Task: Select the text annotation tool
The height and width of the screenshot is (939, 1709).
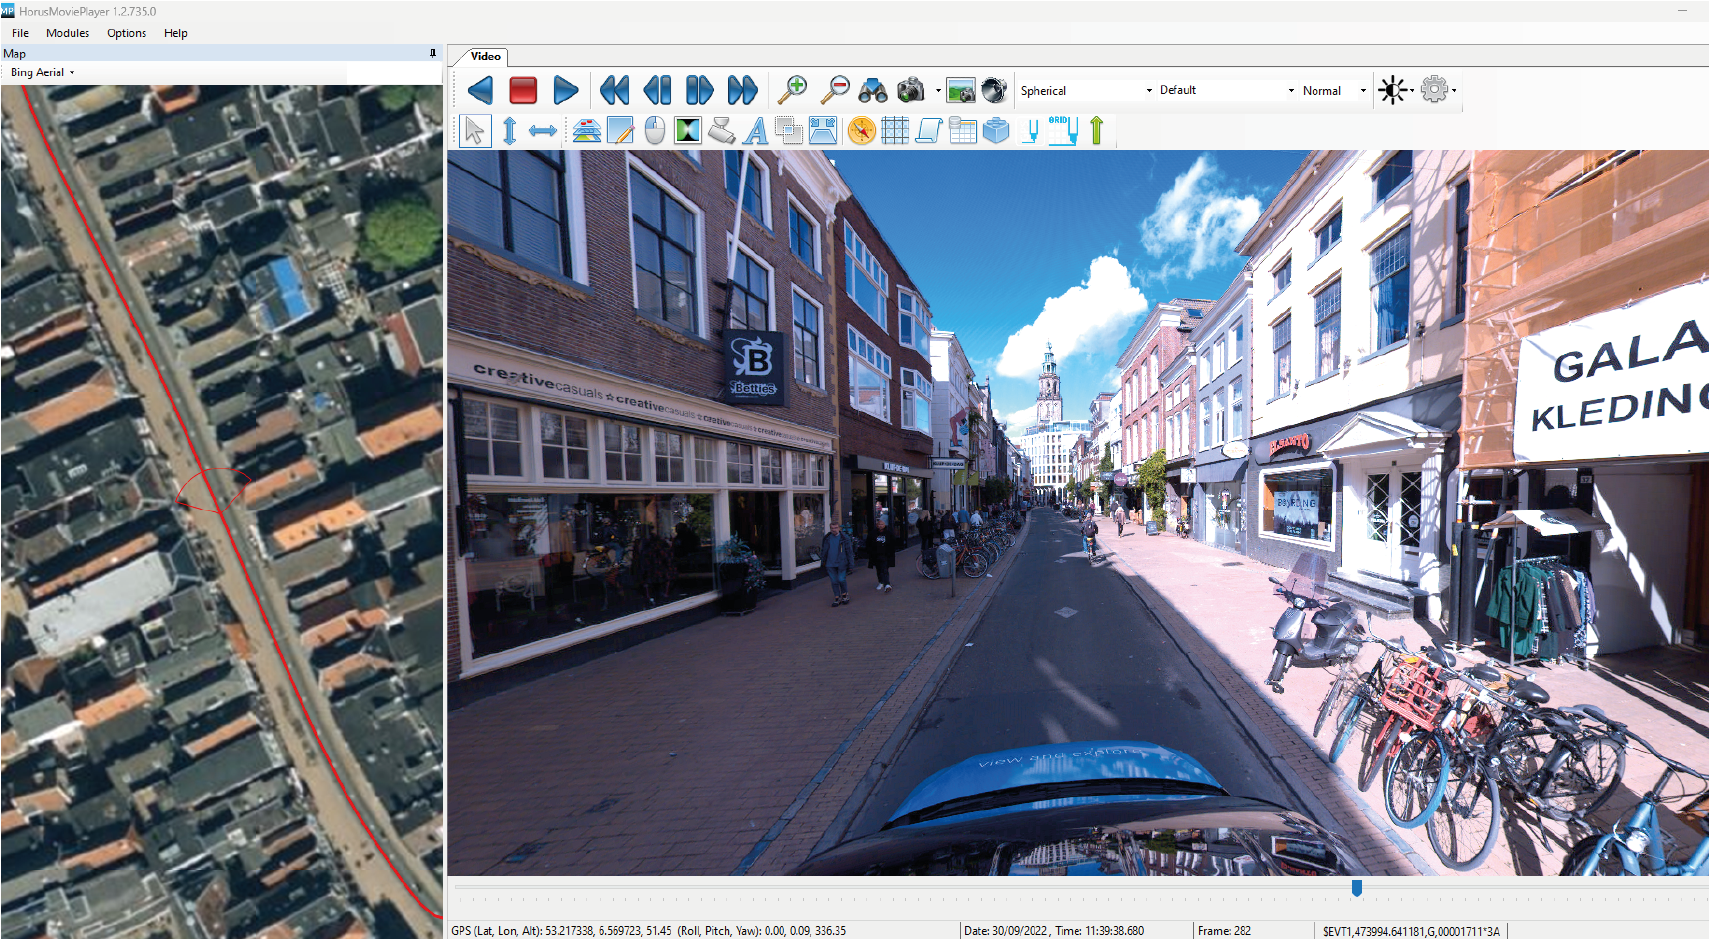Action: point(755,130)
